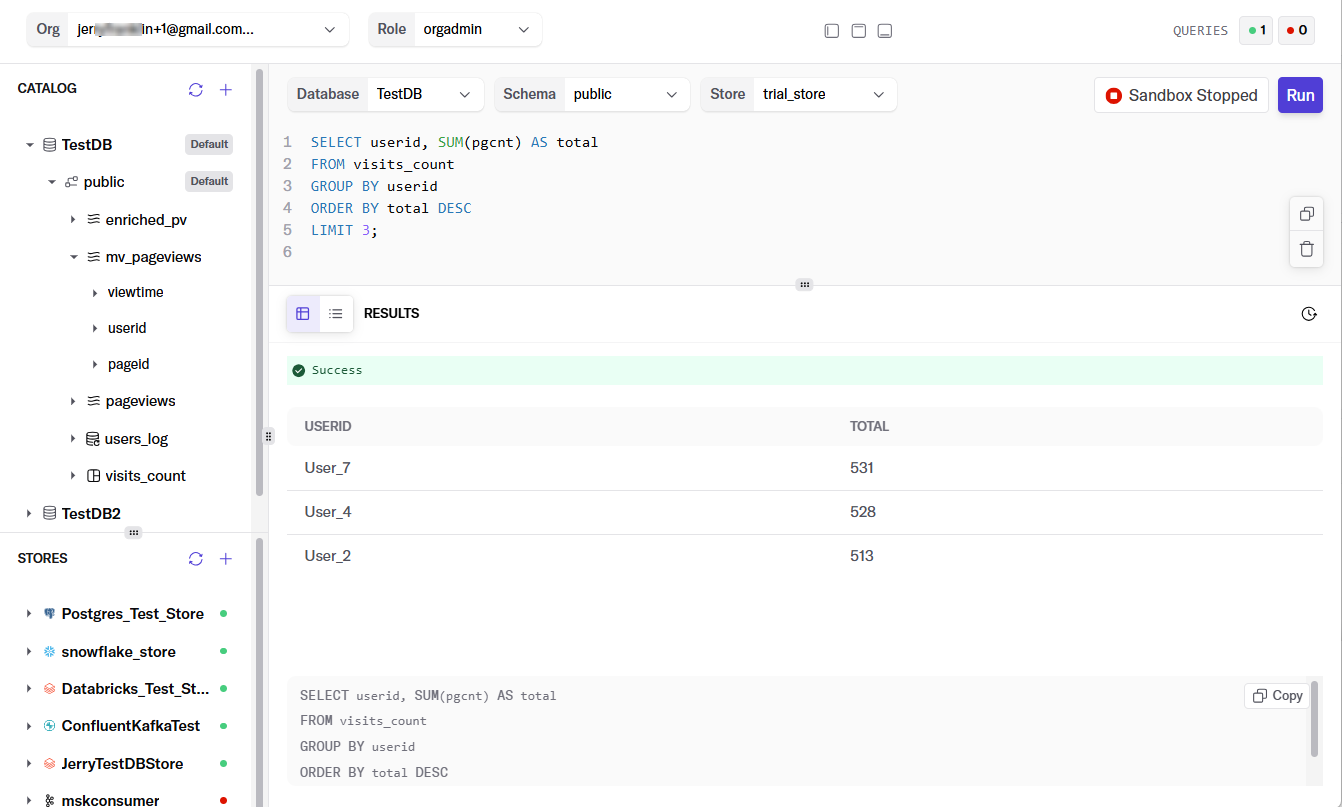
Task: Toggle the left sidebar layout icon
Action: [831, 31]
